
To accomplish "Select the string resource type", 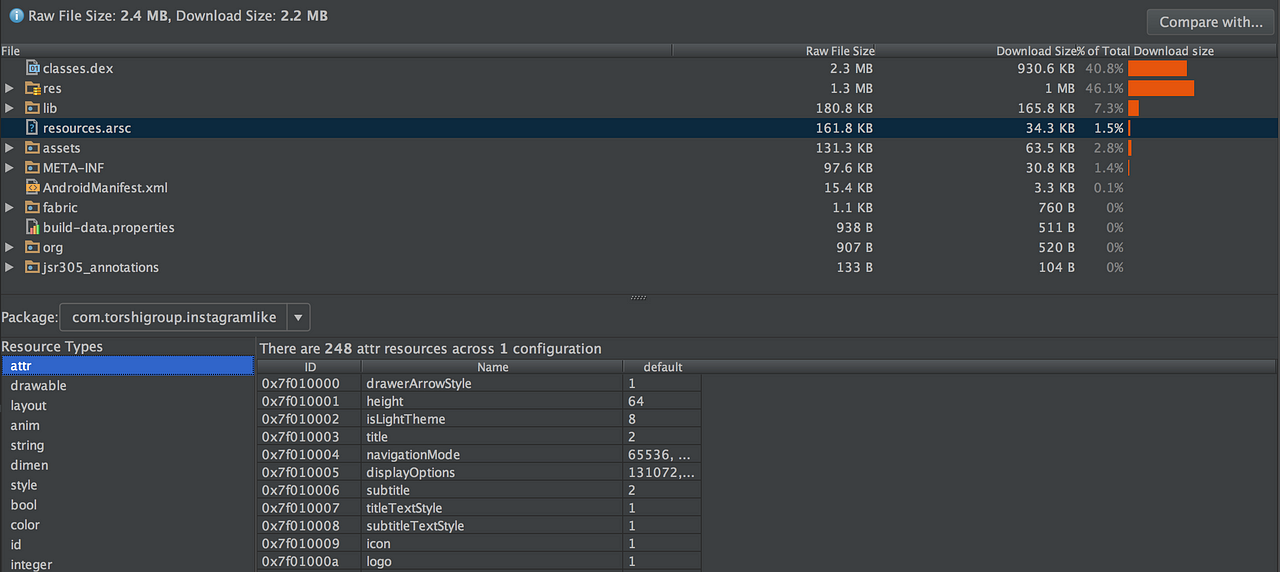I will [126, 446].
